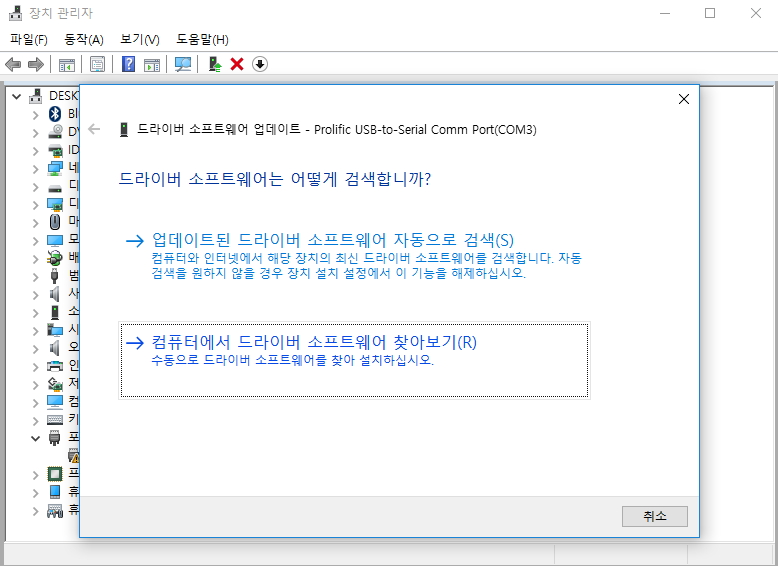The height and width of the screenshot is (566, 778).
Task: Expand the processor category at tree bottom
Action: [36, 473]
